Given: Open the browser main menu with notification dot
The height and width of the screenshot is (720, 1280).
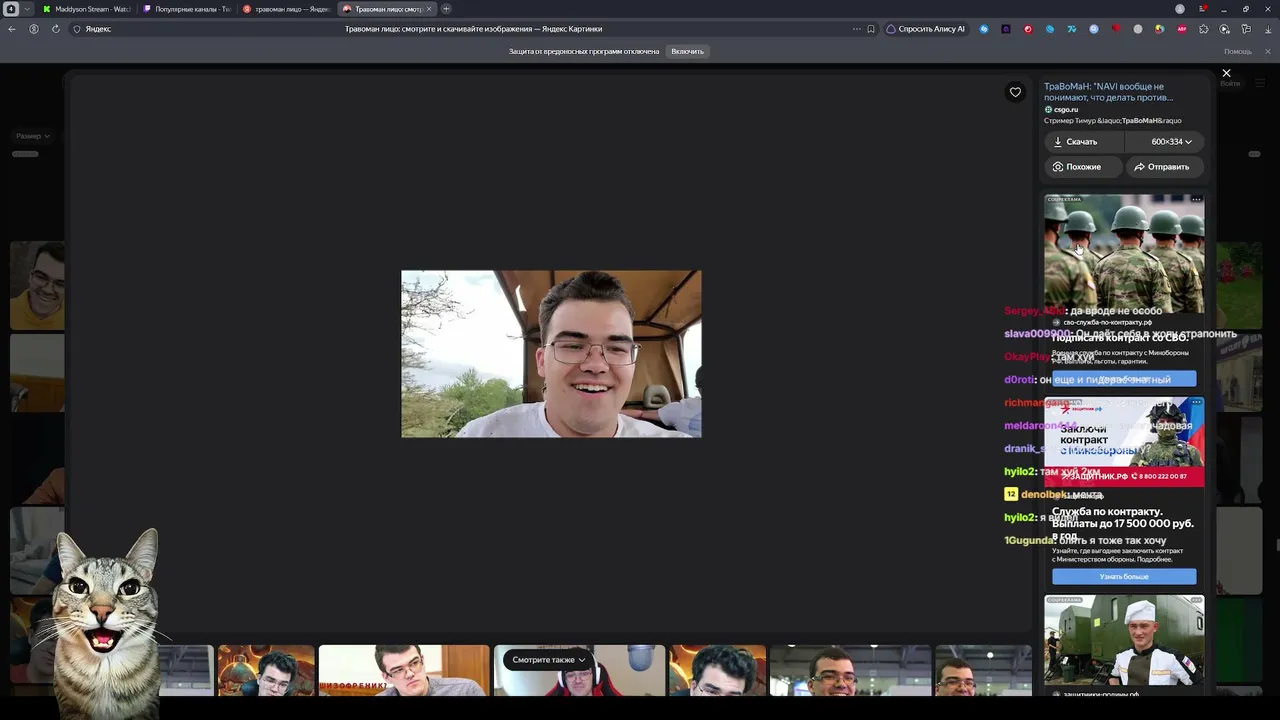Looking at the screenshot, I should 1202,9.
